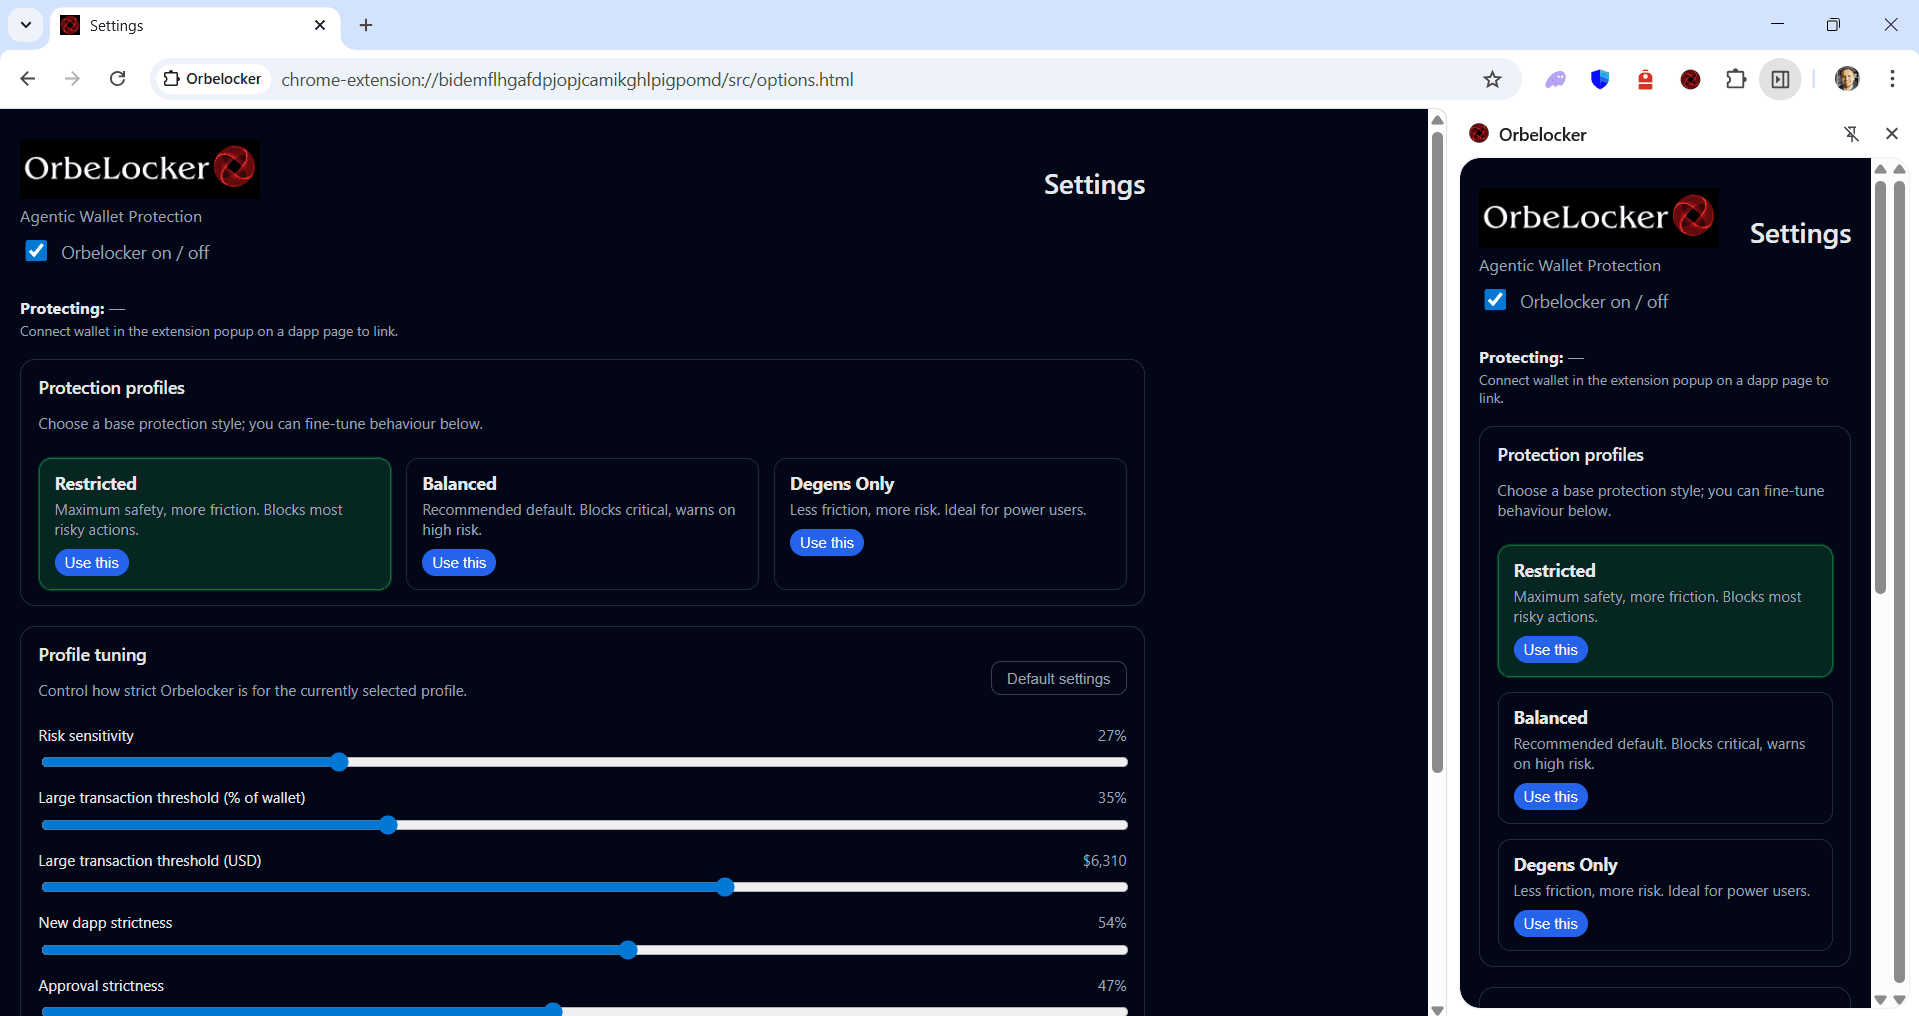
Task: Click the OrbeLocker logo in side panel
Action: coord(1598,217)
